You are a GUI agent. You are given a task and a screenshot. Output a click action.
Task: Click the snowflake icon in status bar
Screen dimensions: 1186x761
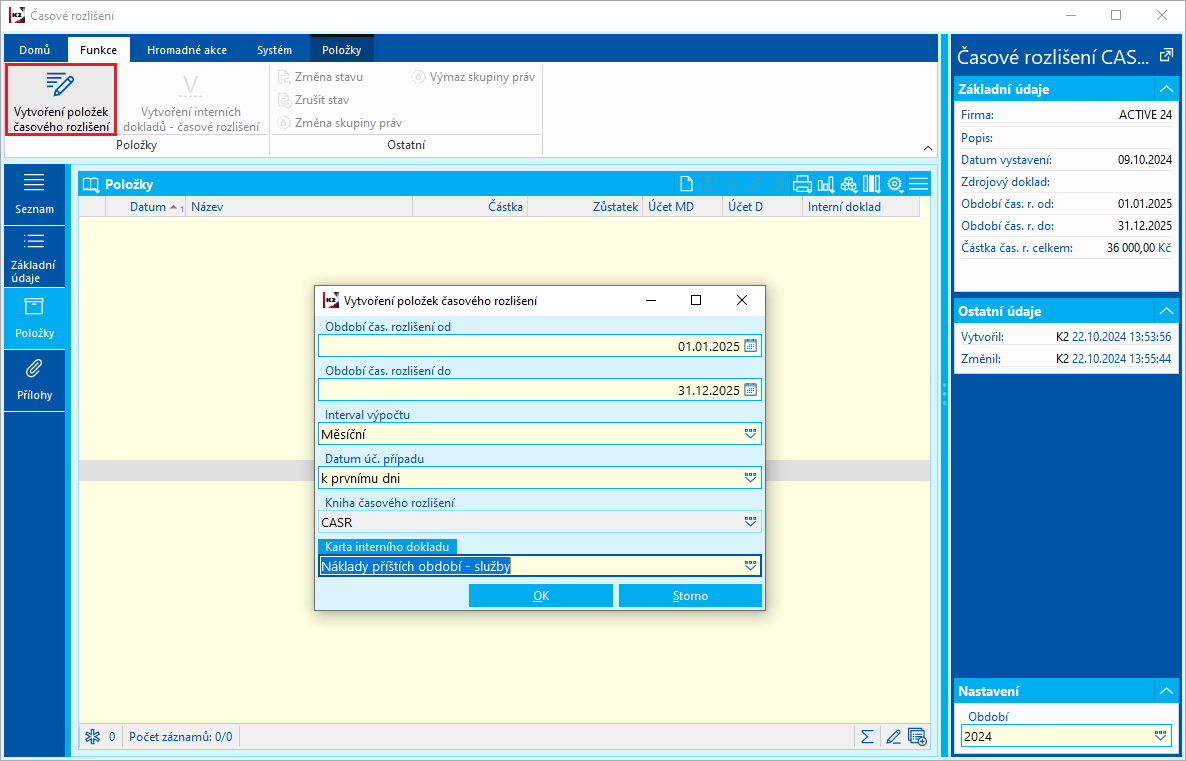(x=92, y=736)
